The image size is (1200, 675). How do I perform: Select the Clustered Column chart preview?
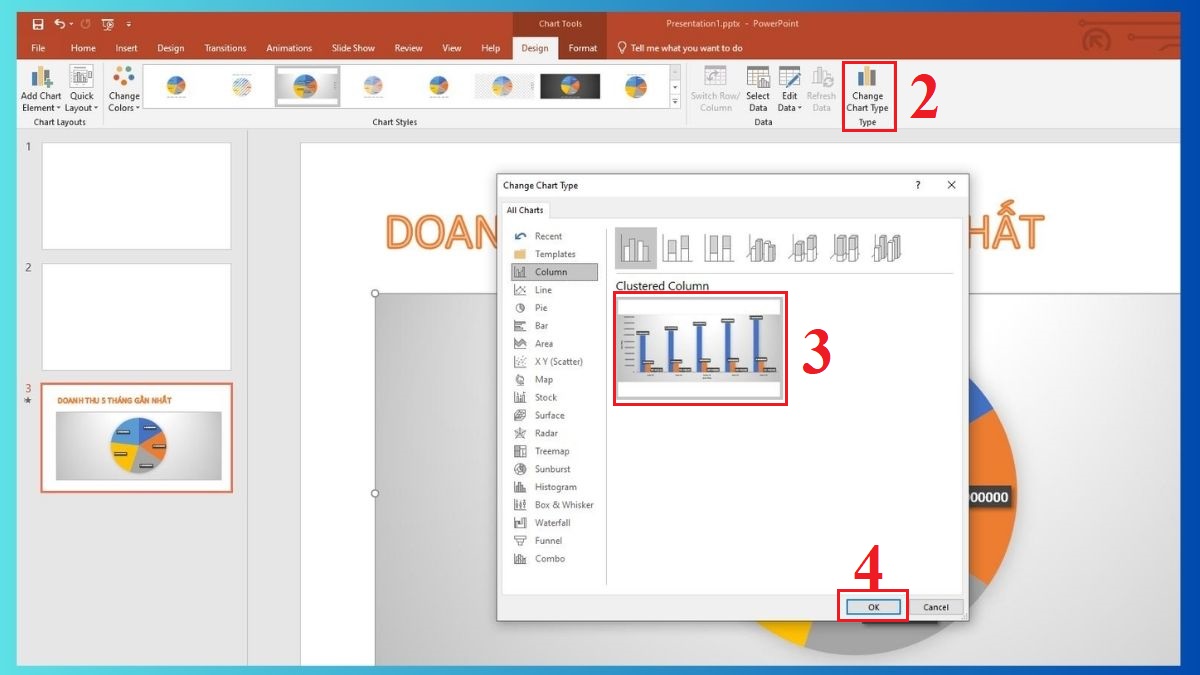(x=698, y=348)
